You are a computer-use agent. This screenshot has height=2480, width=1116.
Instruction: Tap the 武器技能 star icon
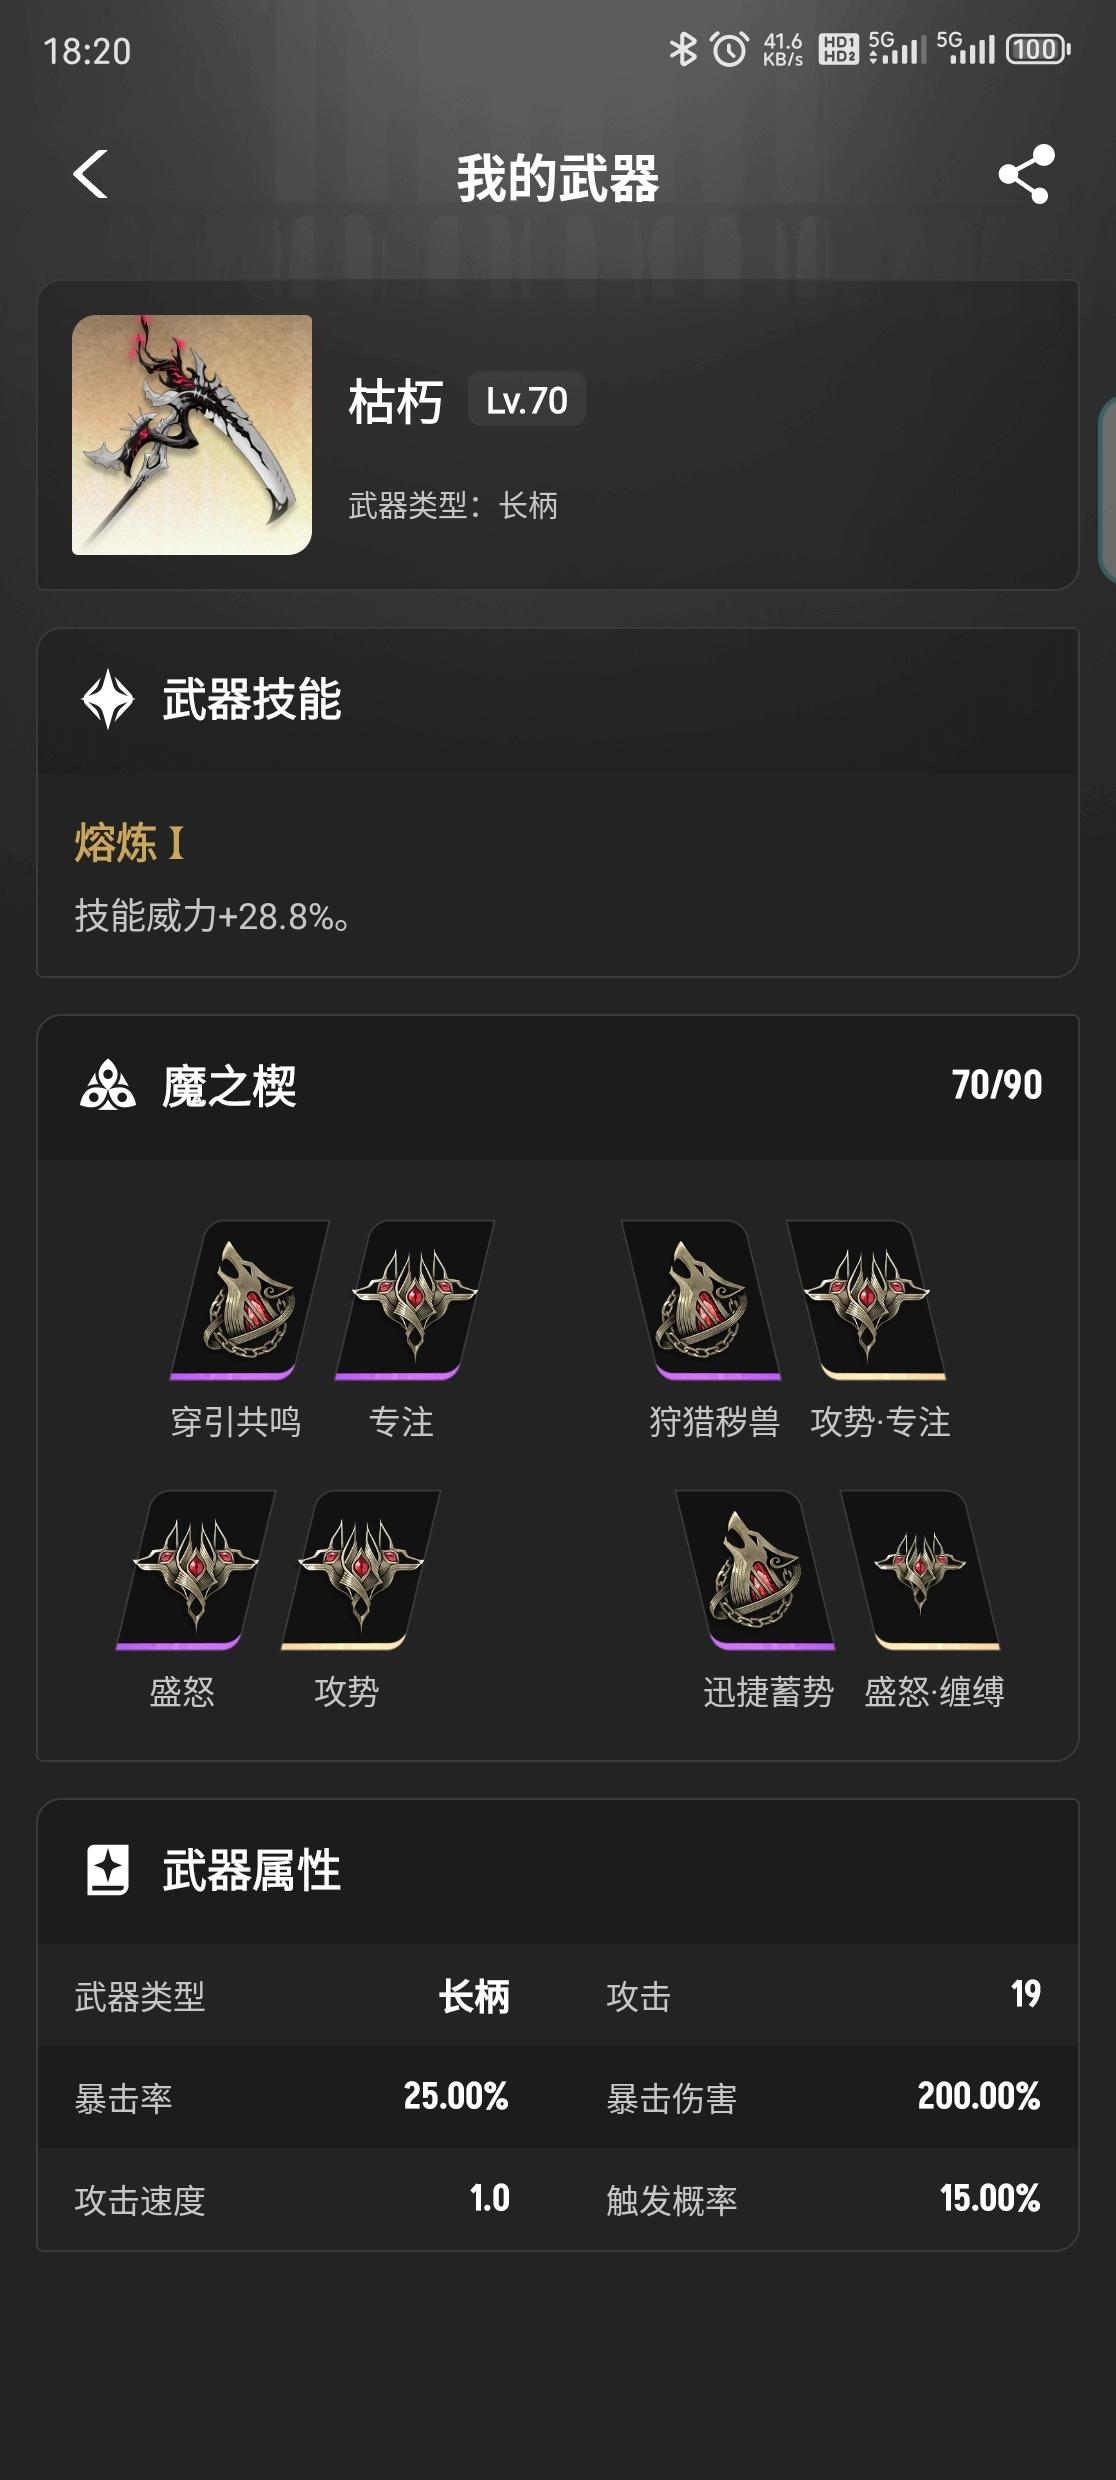pos(107,699)
